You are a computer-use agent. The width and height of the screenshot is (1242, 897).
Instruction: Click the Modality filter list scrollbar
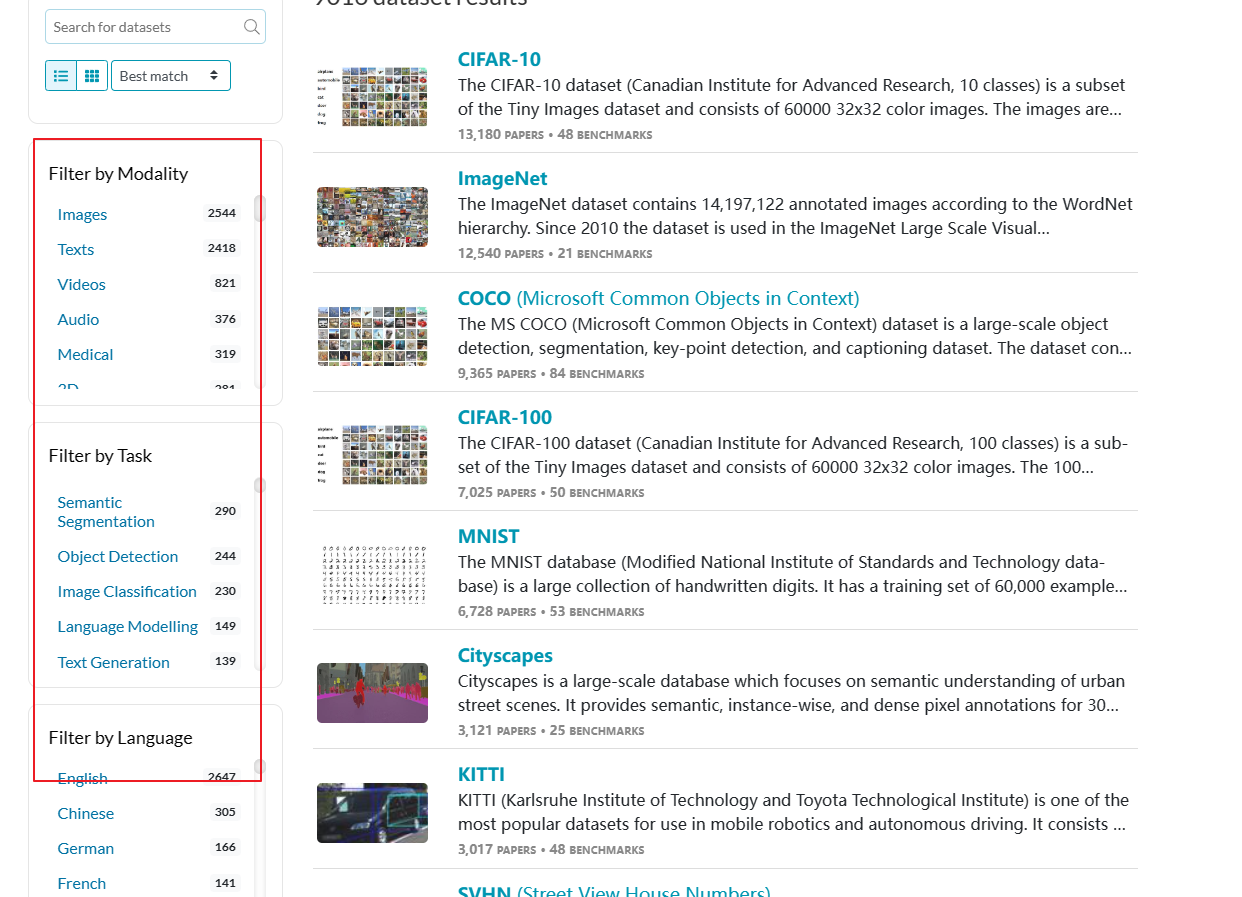260,208
